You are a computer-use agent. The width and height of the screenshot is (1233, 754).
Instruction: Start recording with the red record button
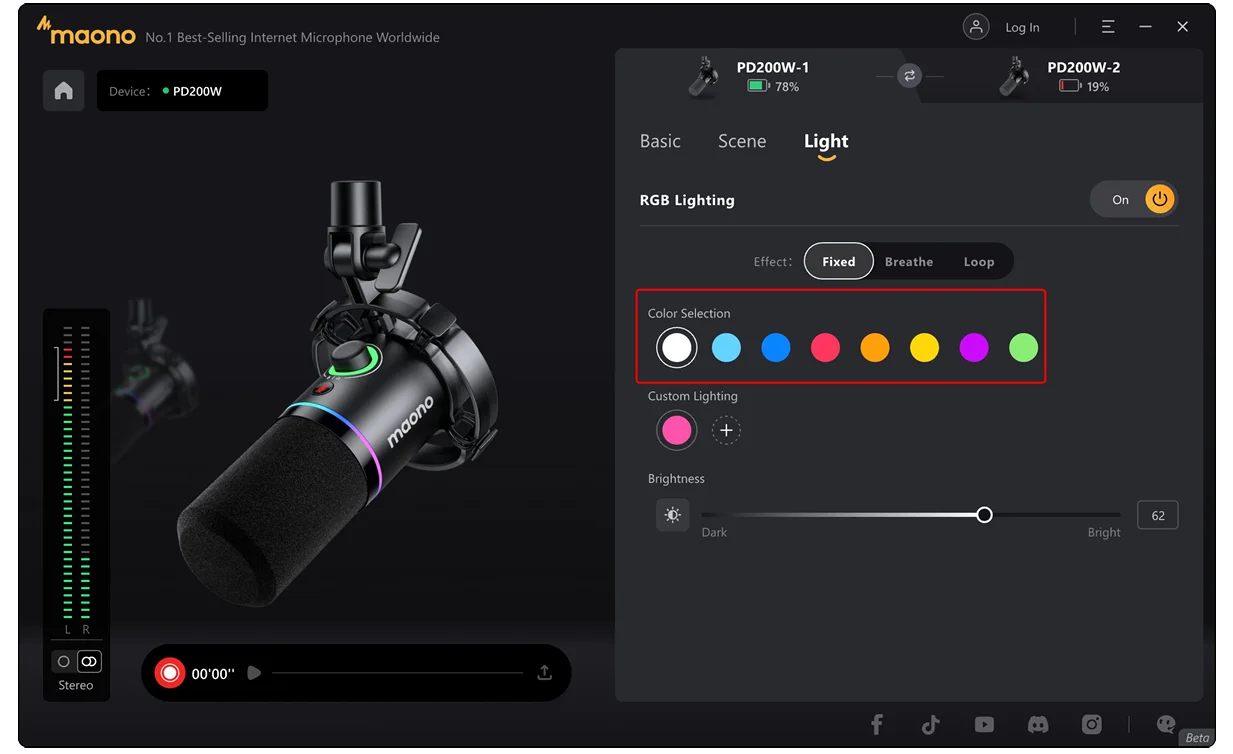[x=170, y=672]
